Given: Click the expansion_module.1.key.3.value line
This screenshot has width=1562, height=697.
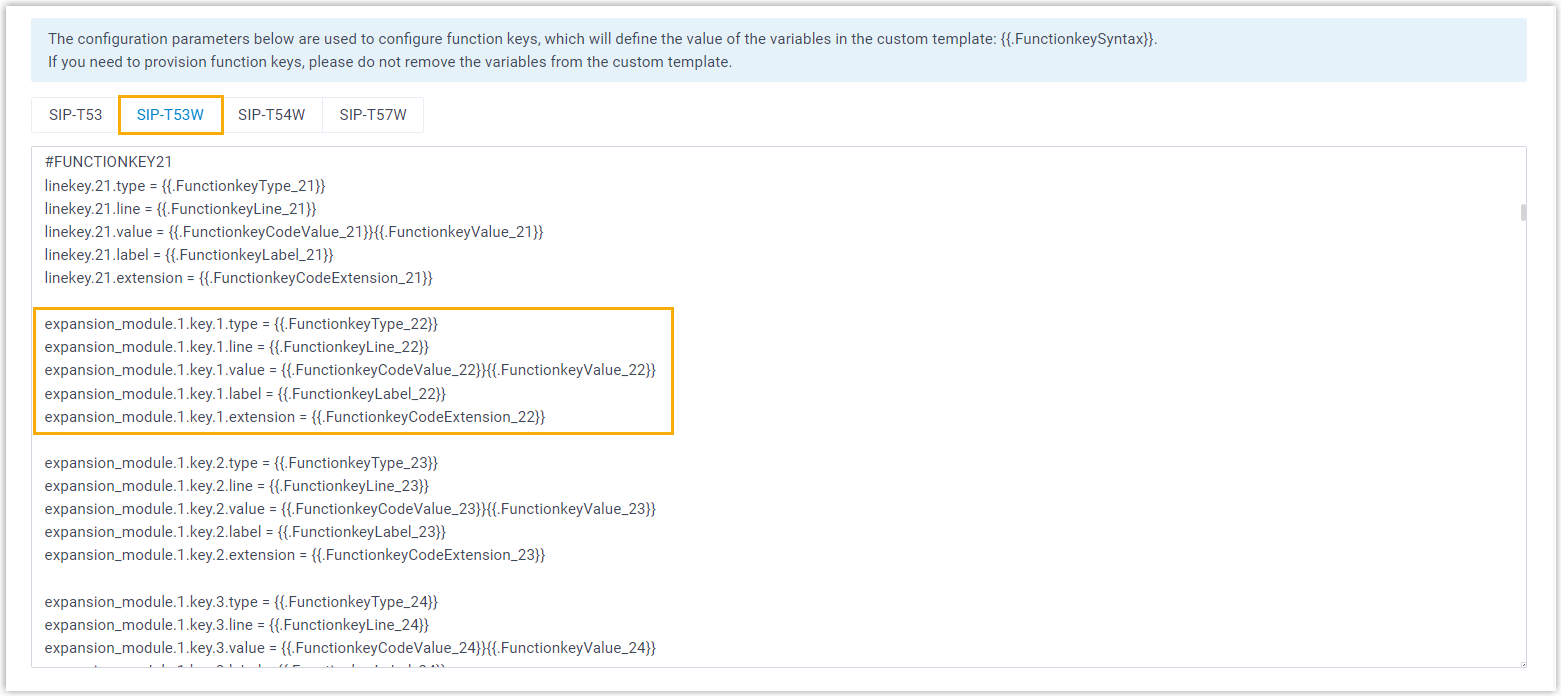Looking at the screenshot, I should point(350,648).
